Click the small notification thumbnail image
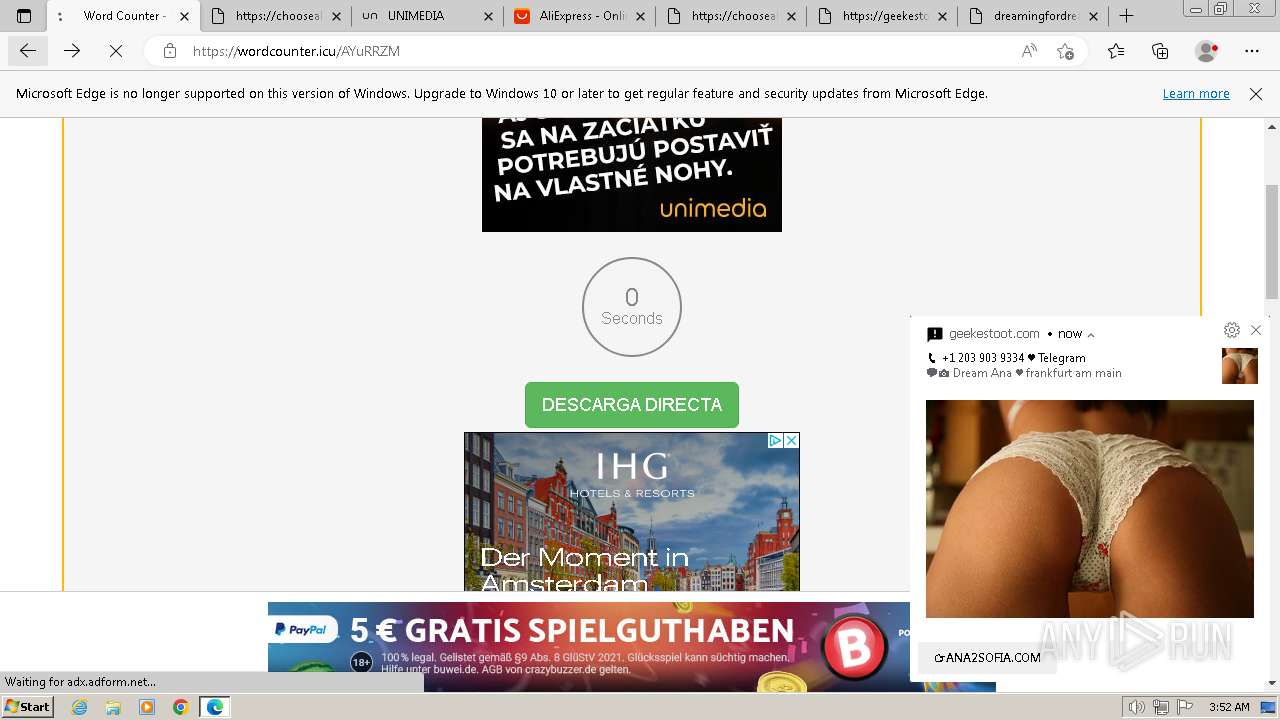The width and height of the screenshot is (1280, 720). pos(1240,366)
